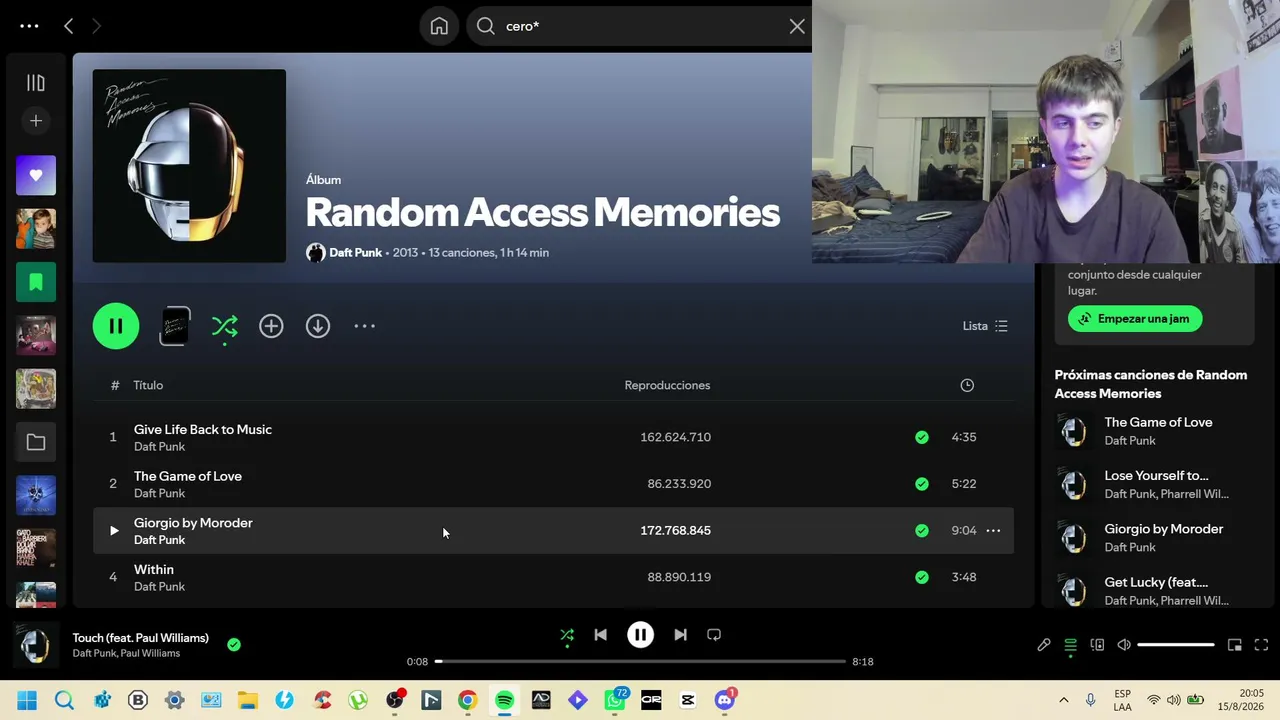Change the view with the Lista dropdown
This screenshot has height=720, width=1280.
click(985, 326)
